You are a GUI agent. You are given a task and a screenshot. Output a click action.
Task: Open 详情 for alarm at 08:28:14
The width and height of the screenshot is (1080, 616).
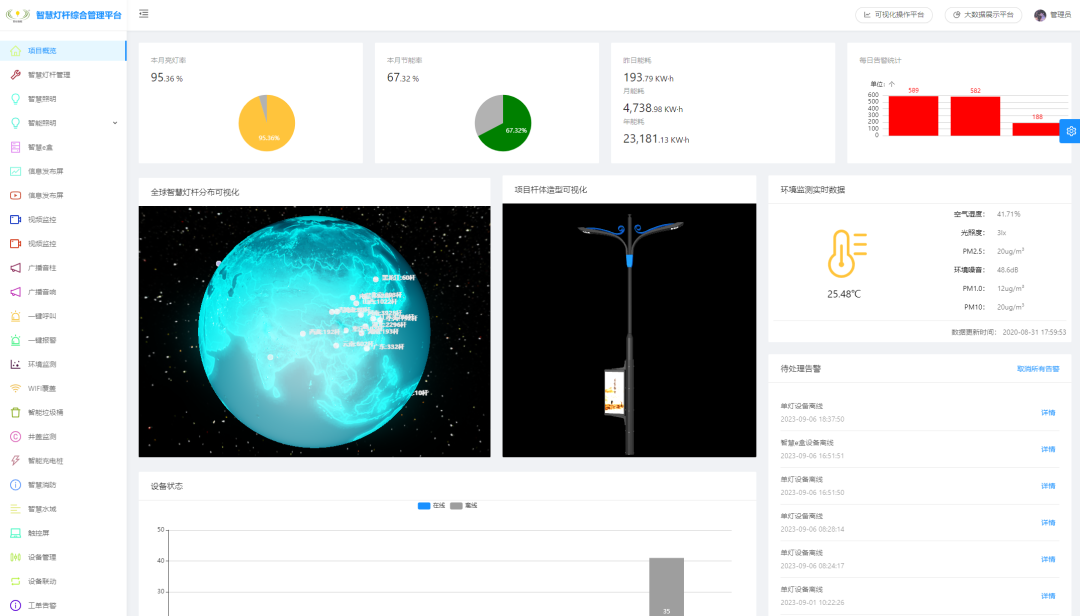pos(1048,522)
